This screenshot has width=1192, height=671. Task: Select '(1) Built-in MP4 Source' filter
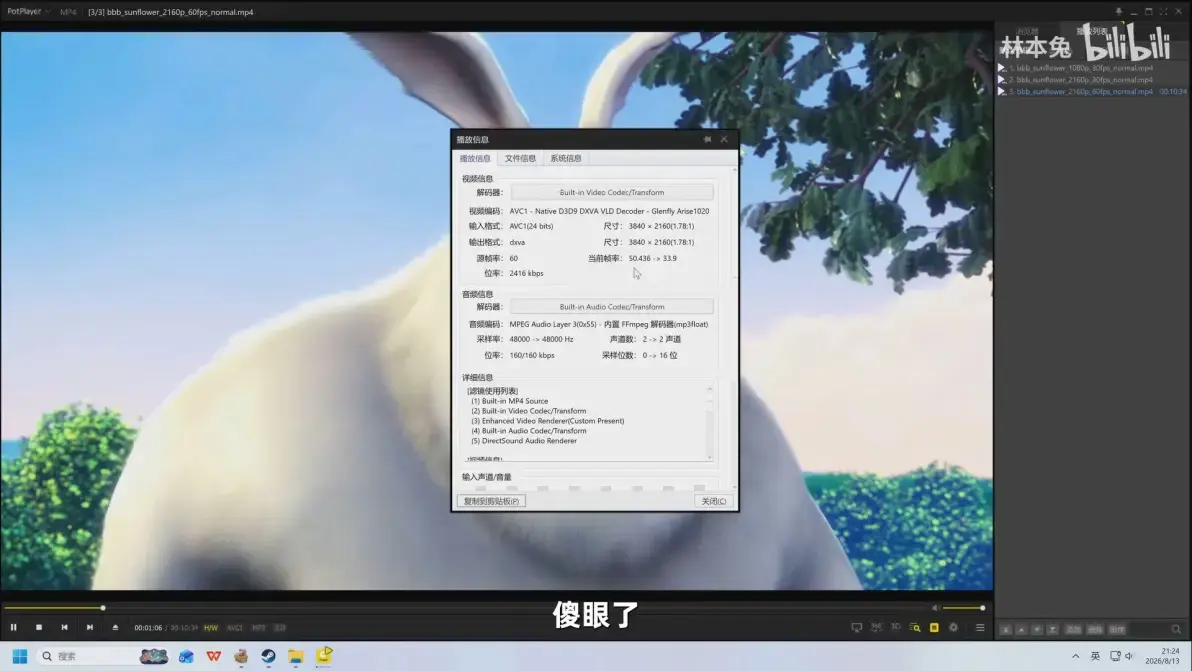click(509, 401)
